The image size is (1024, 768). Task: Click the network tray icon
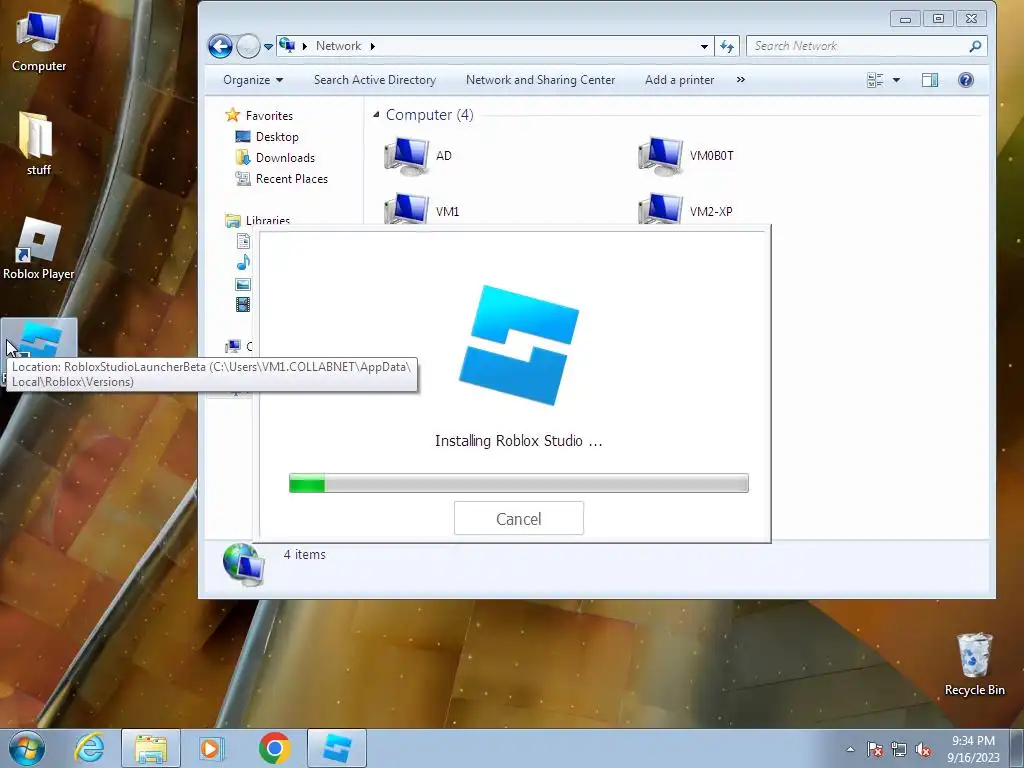click(899, 749)
